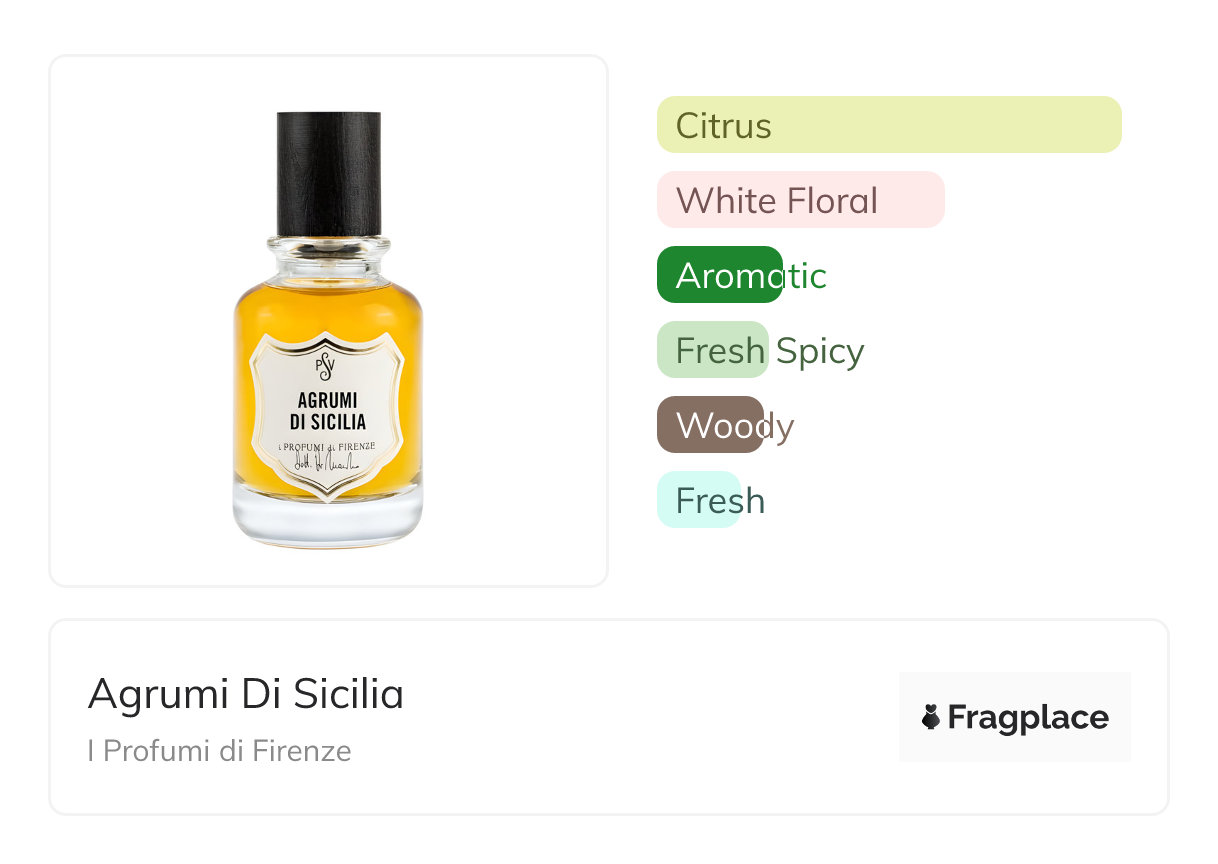Click the word Spicy beside the bar
1218x864 pixels.
819,351
